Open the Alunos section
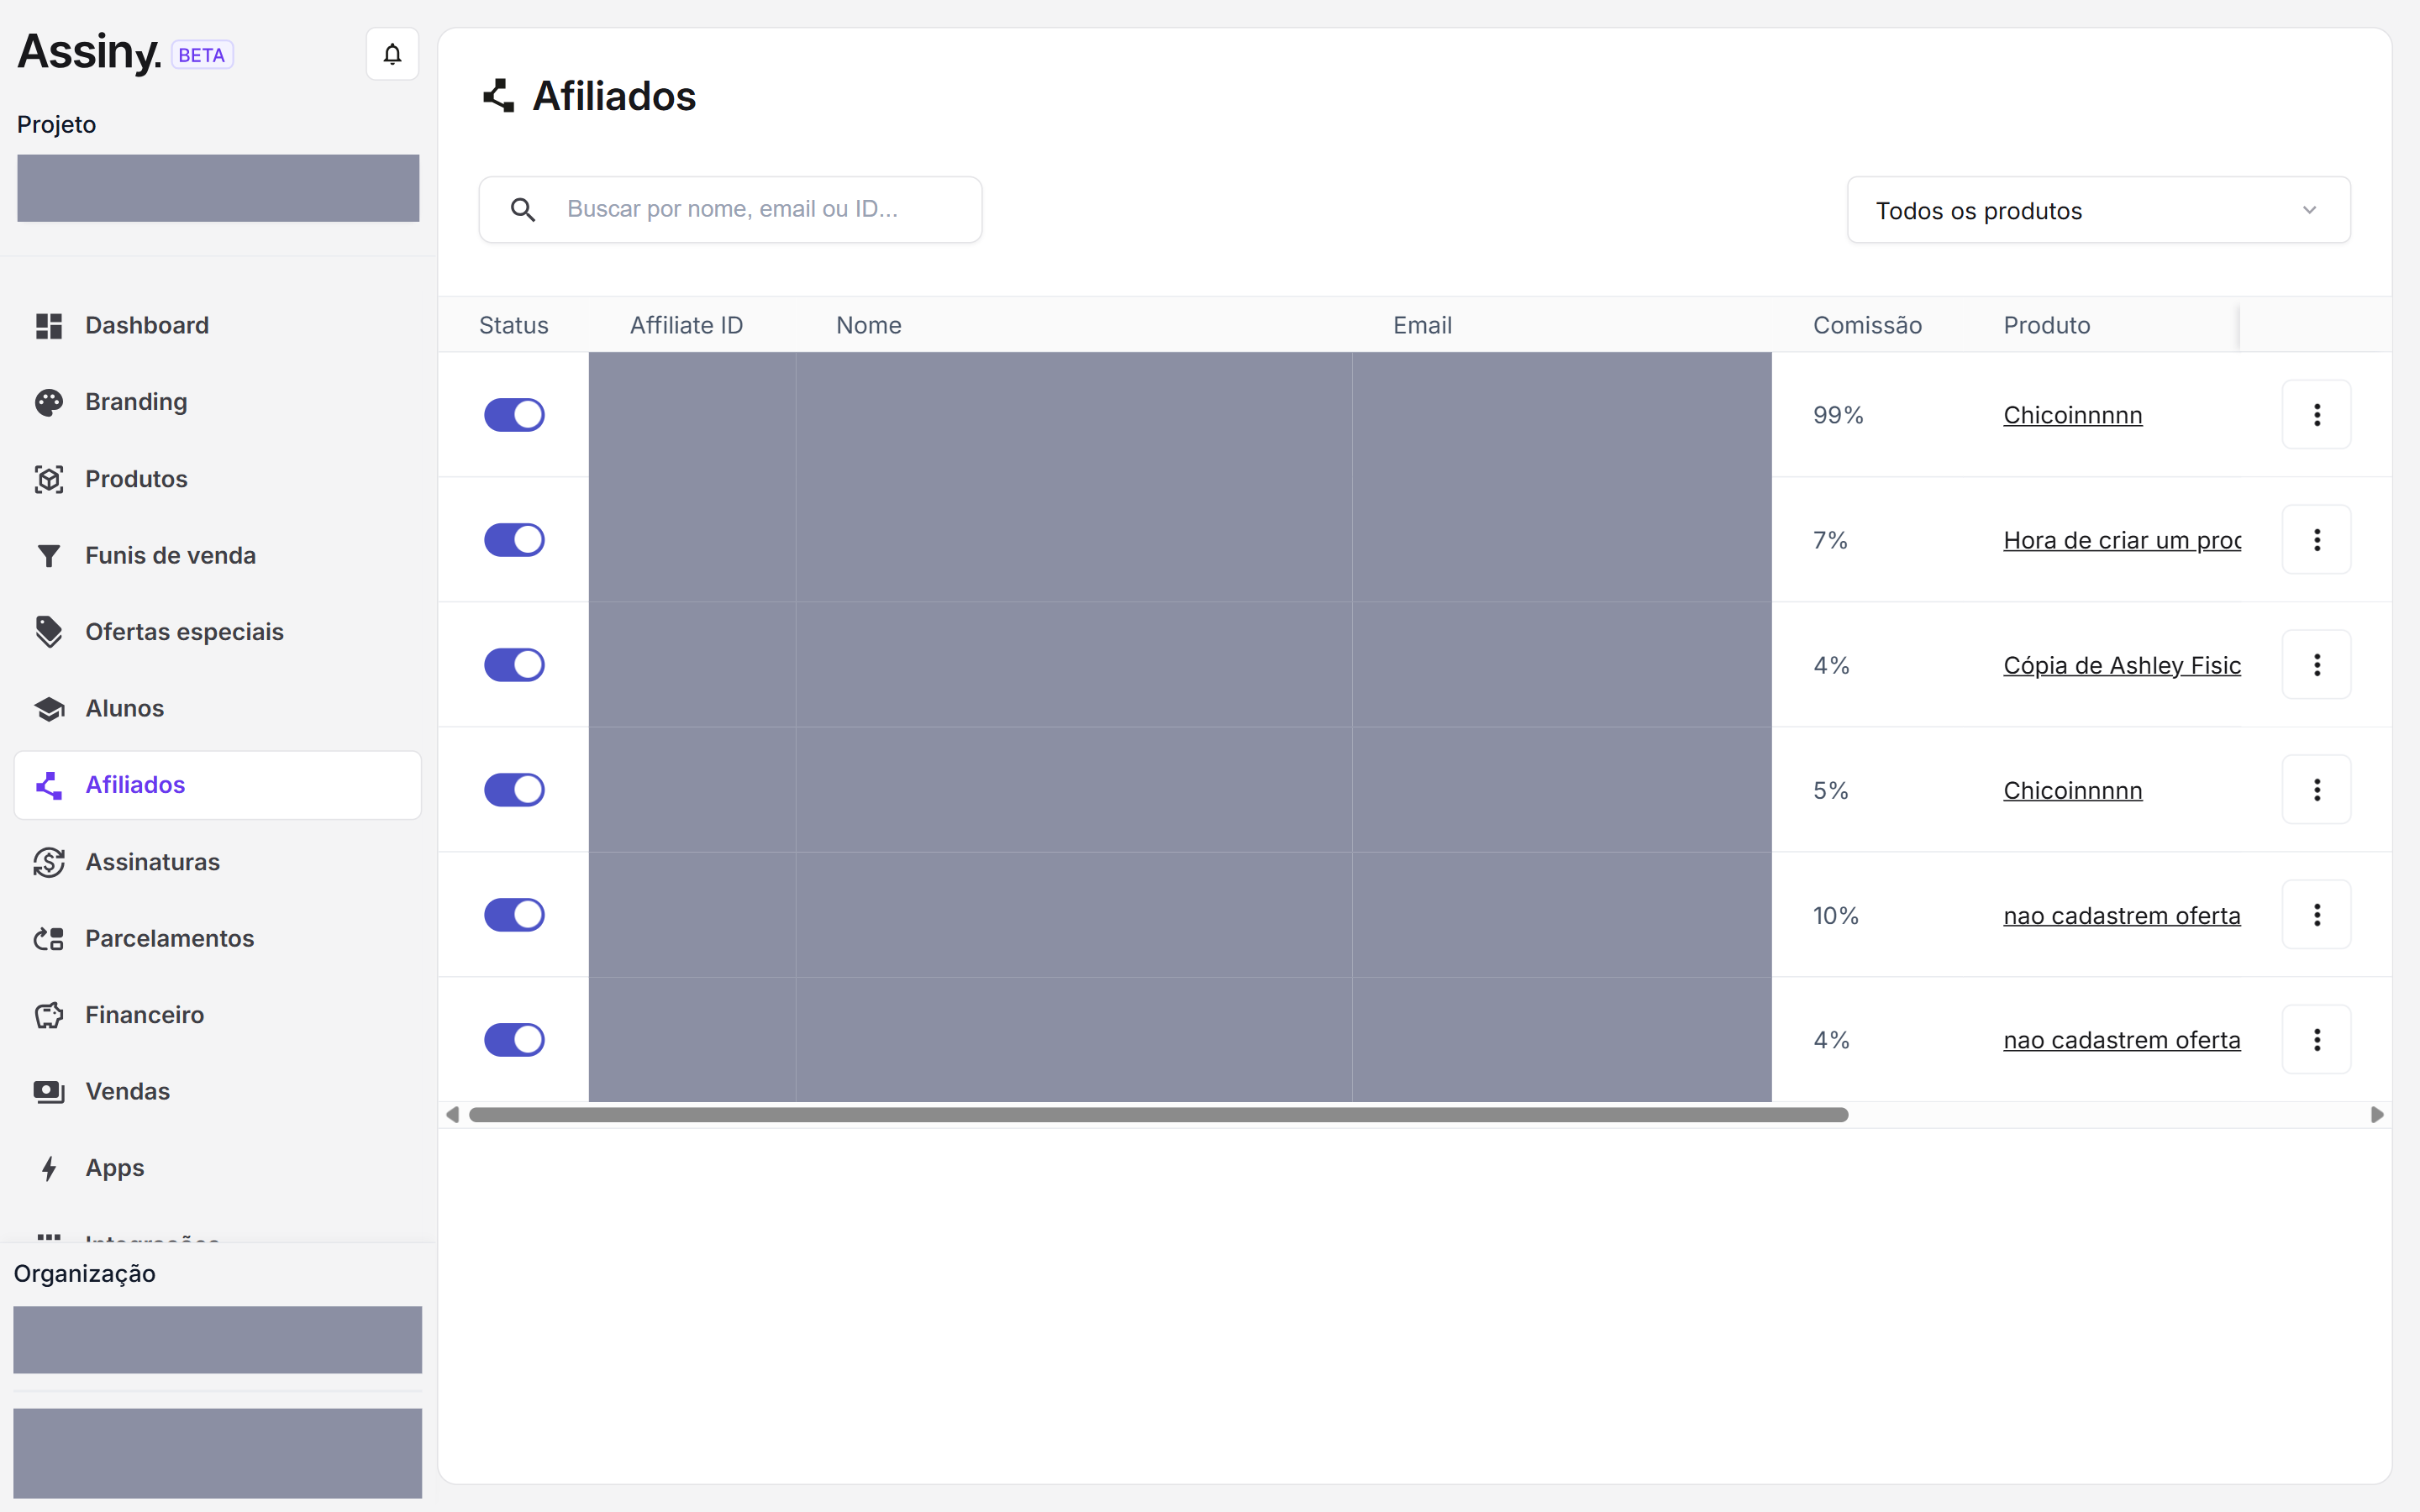The image size is (2420, 1512). (218, 708)
